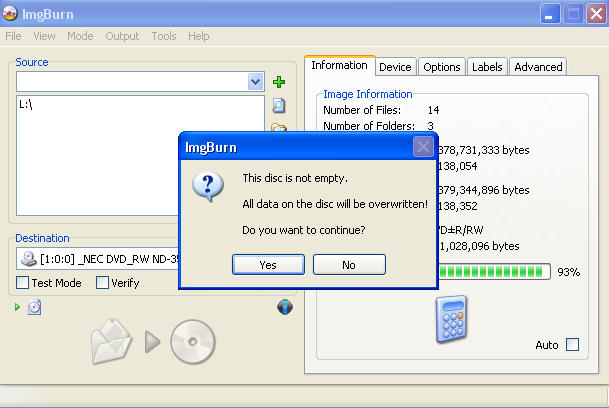Viewport: 609px width, 408px height.
Task: Expand the Source dropdown arrow
Action: point(255,82)
